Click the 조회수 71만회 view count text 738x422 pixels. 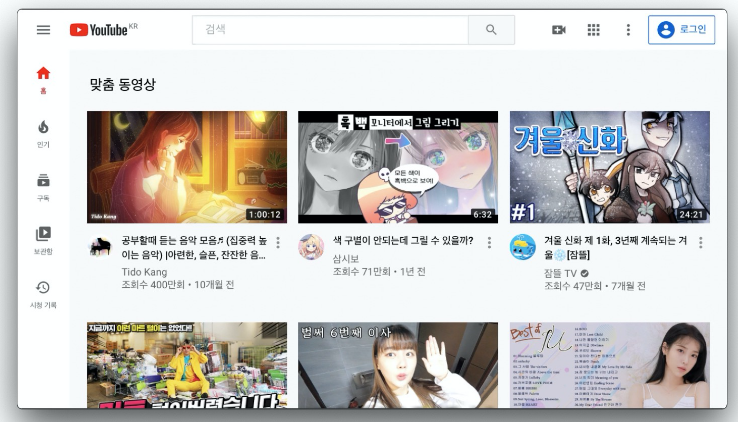(361, 271)
